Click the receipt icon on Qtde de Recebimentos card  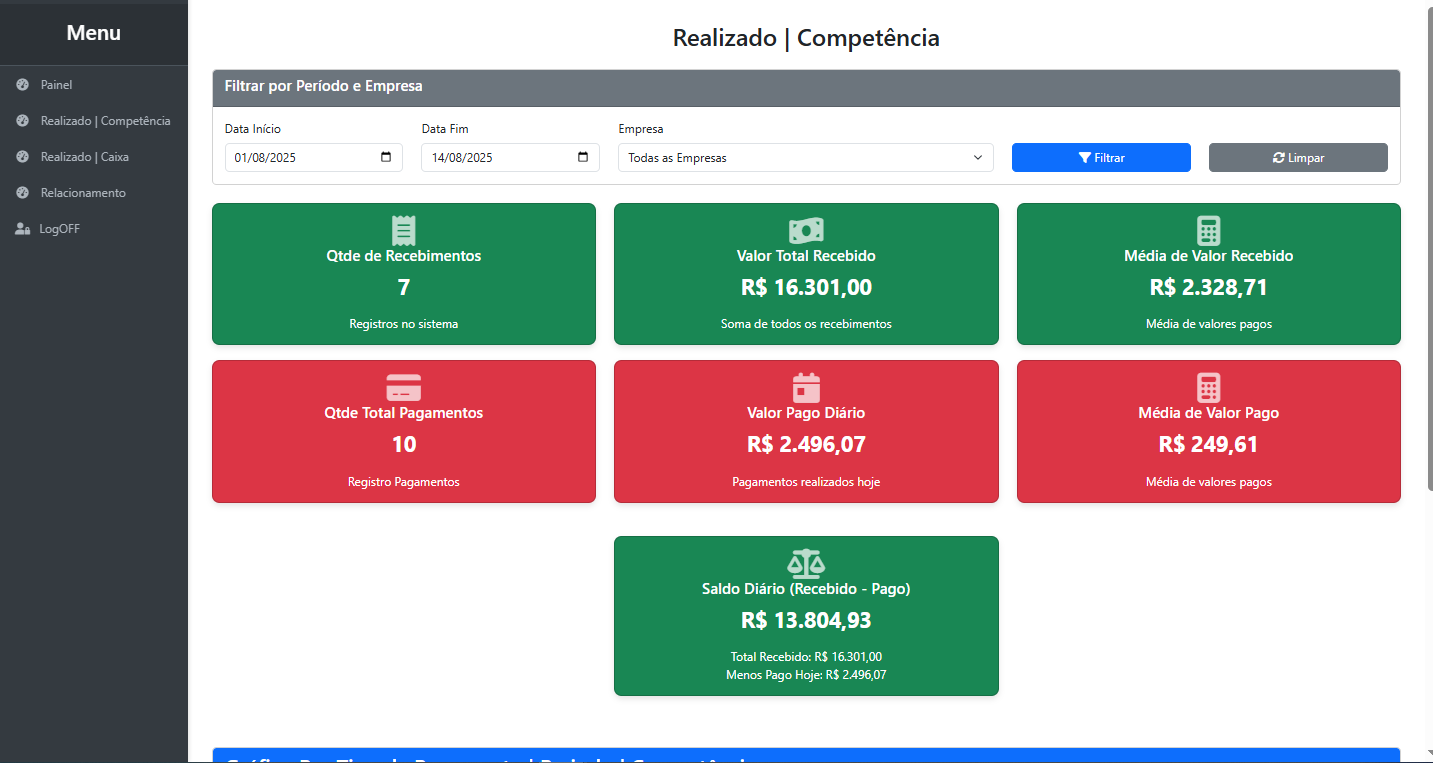(403, 229)
